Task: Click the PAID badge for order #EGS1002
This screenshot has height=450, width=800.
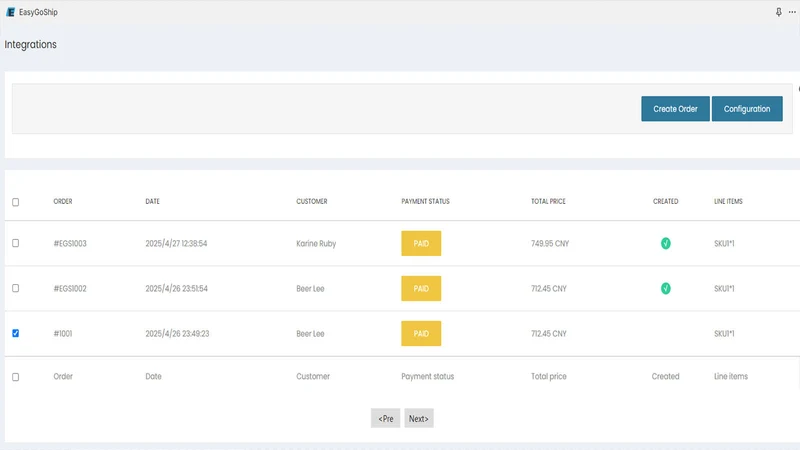Action: [x=421, y=288]
